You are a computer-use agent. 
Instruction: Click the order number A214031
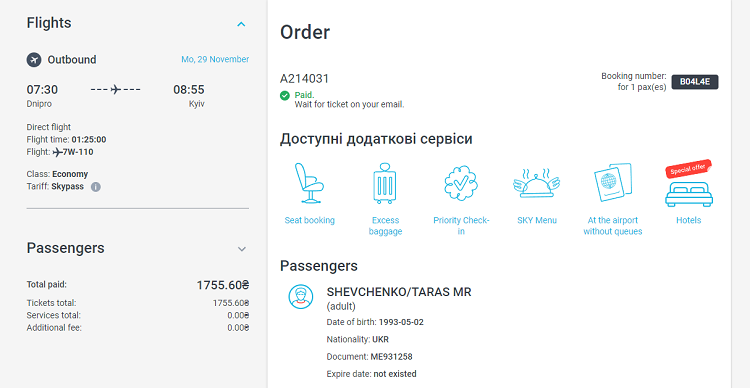tap(304, 79)
